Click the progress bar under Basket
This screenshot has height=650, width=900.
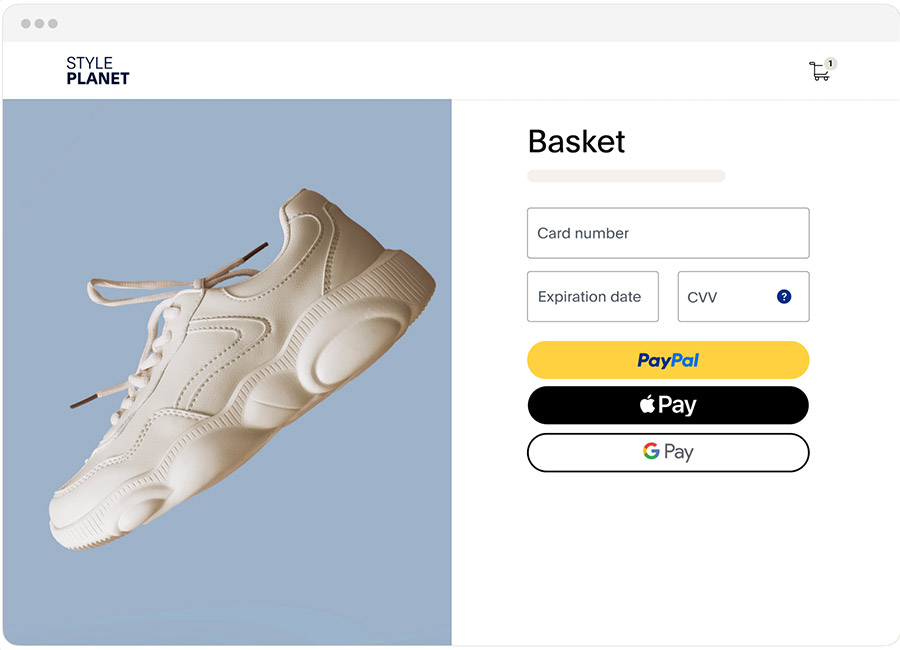(x=626, y=176)
